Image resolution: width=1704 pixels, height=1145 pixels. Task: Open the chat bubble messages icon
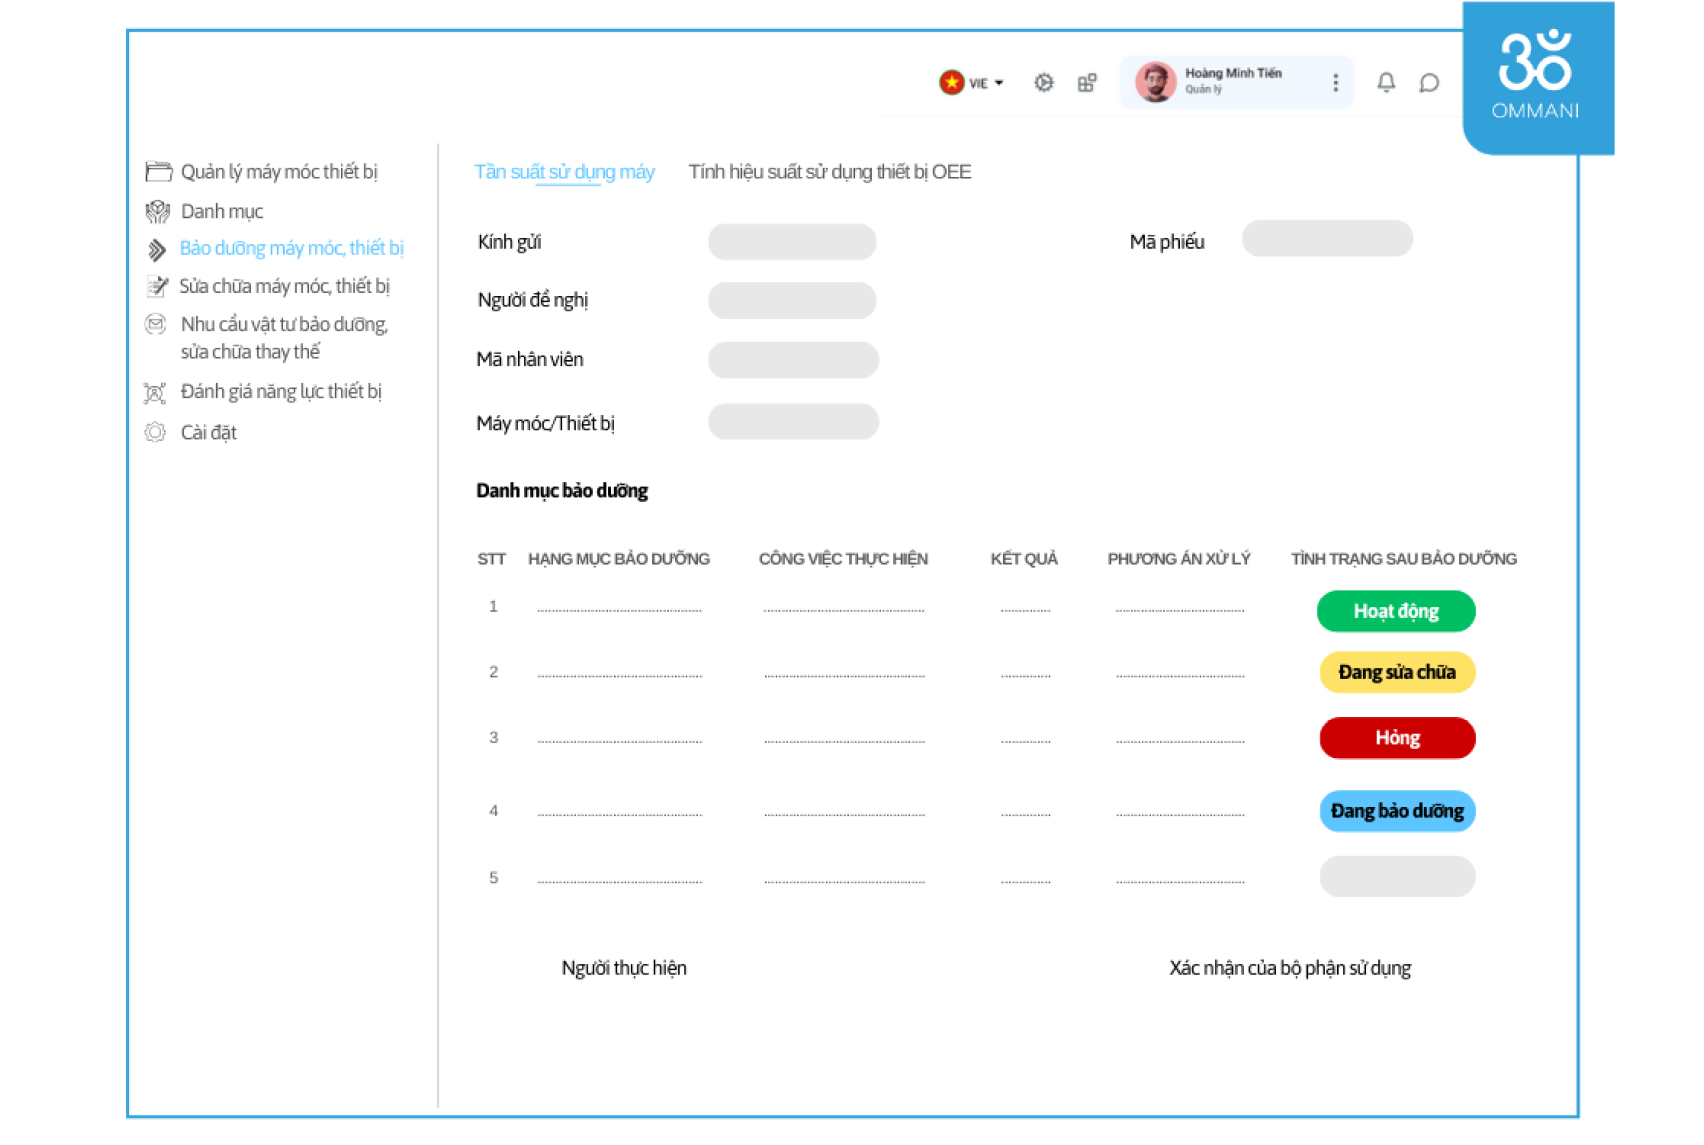click(x=1429, y=83)
